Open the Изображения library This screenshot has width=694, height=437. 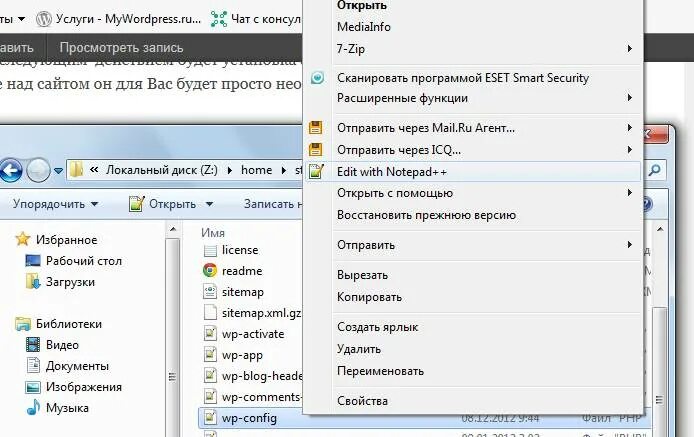click(84, 387)
